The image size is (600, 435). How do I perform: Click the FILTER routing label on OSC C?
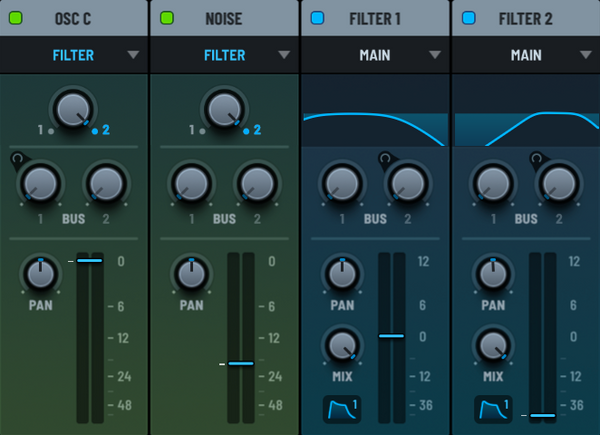[73, 55]
